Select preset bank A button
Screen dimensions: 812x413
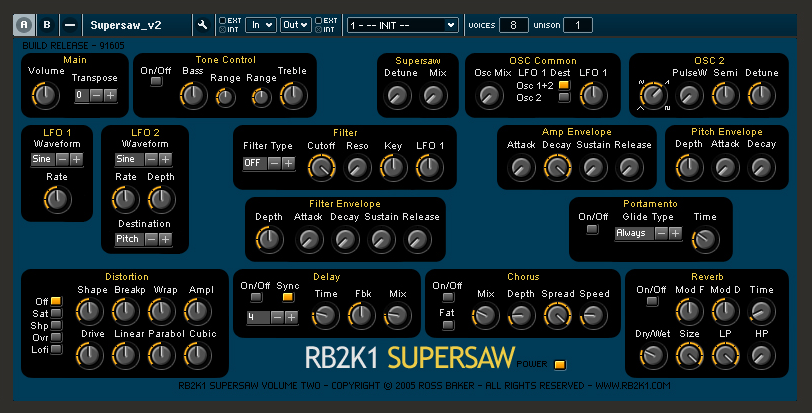point(24,24)
